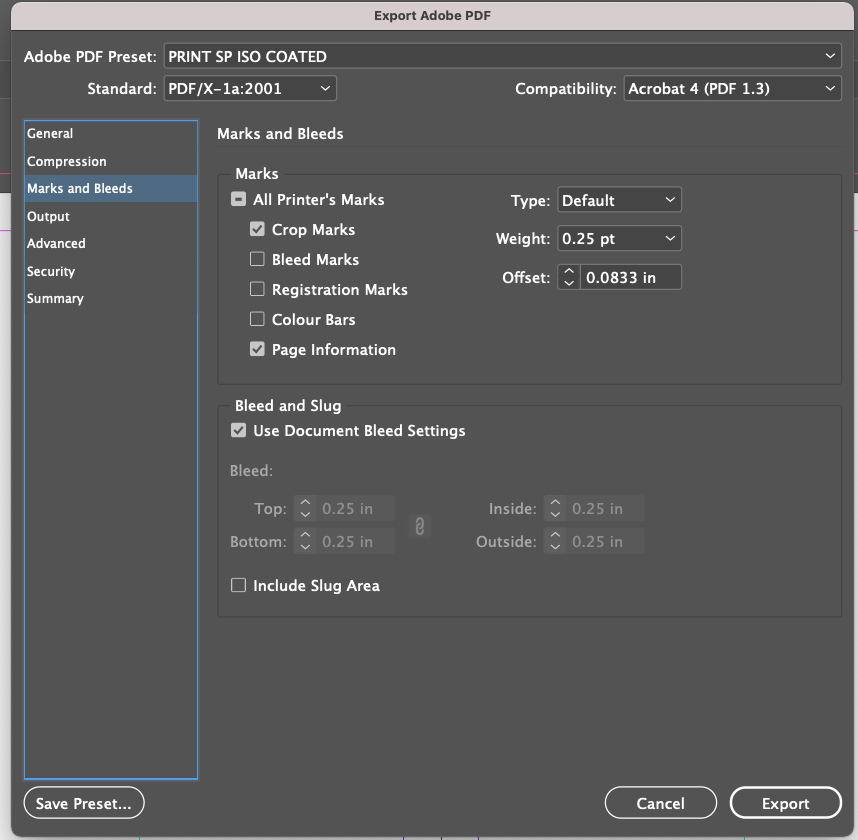Open the marks Type dropdown
The image size is (858, 840).
point(619,201)
